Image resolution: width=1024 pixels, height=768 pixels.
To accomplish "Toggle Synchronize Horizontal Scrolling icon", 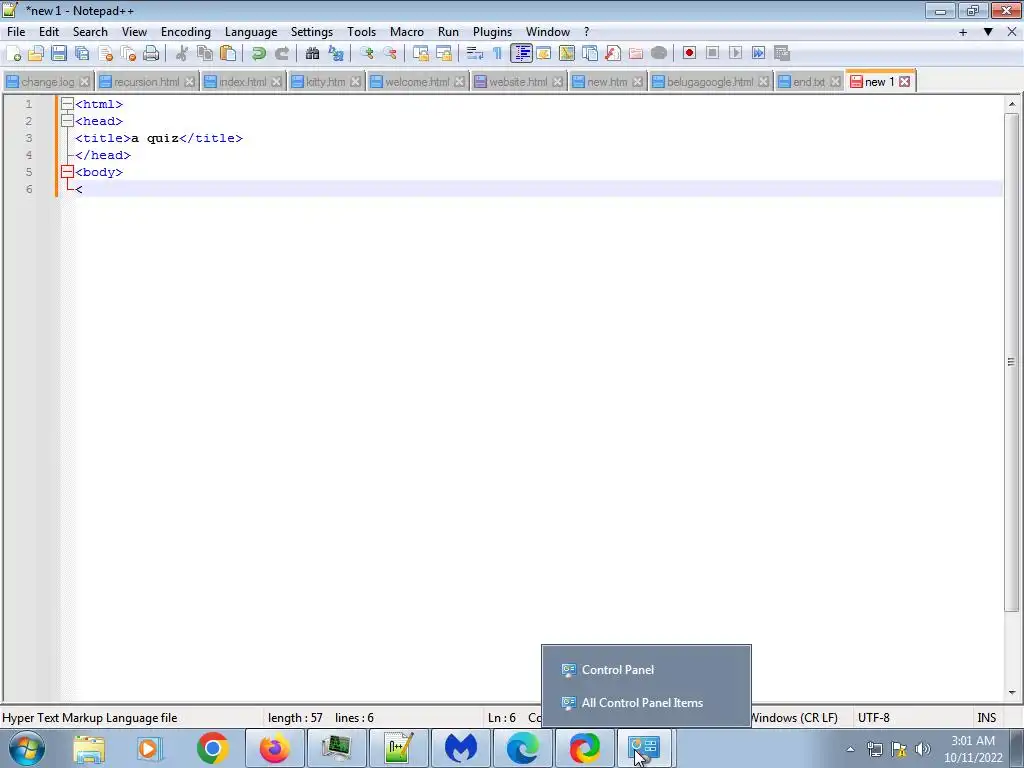I will point(443,54).
